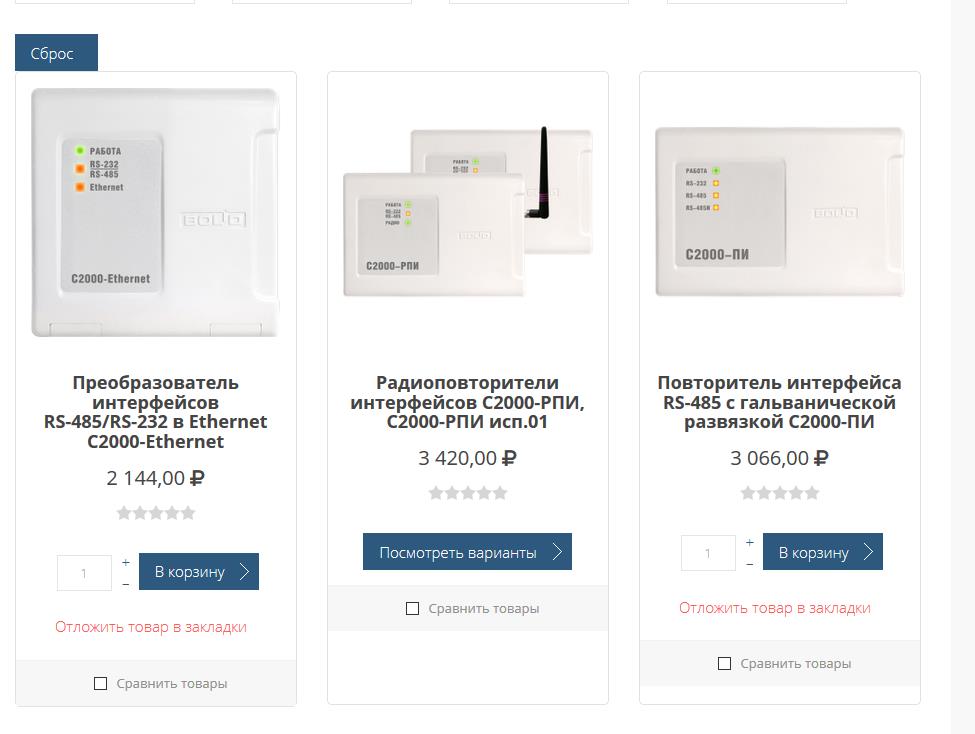This screenshot has width=975, height=734.
Task: Add С2000-ПИ to cart with В корзину
Action: click(823, 552)
